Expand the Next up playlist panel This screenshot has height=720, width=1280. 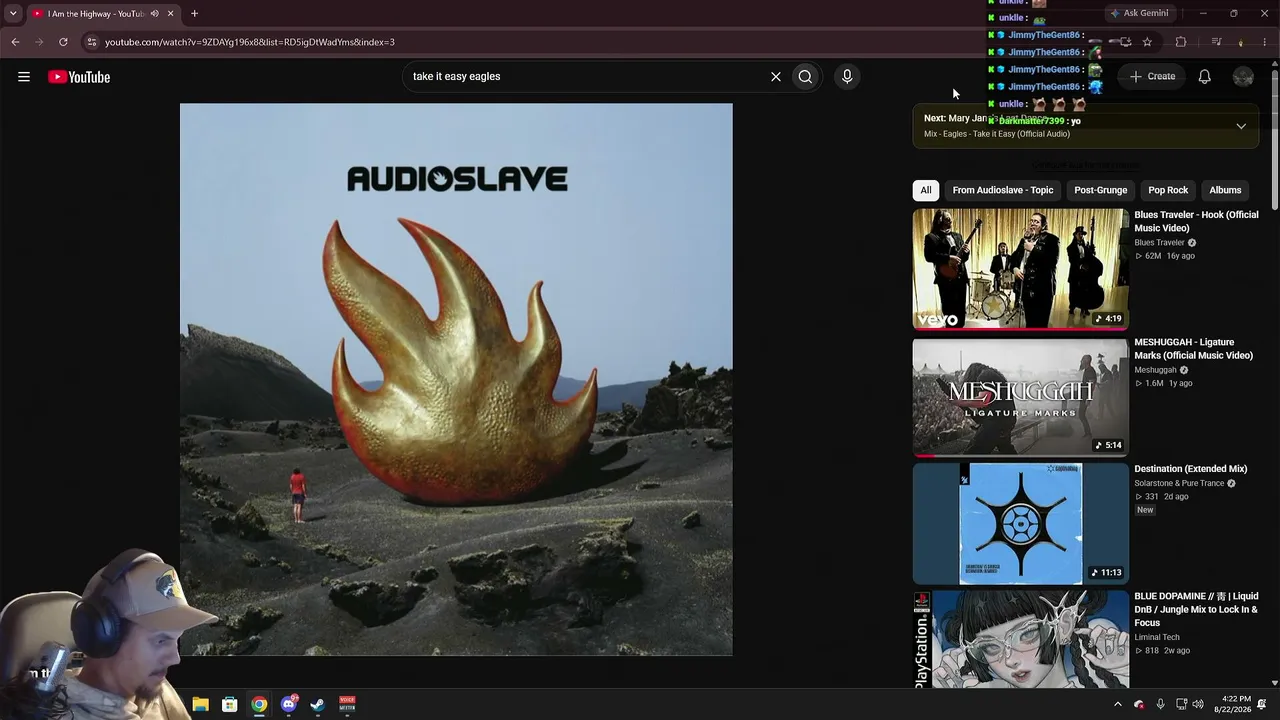coord(1241,126)
